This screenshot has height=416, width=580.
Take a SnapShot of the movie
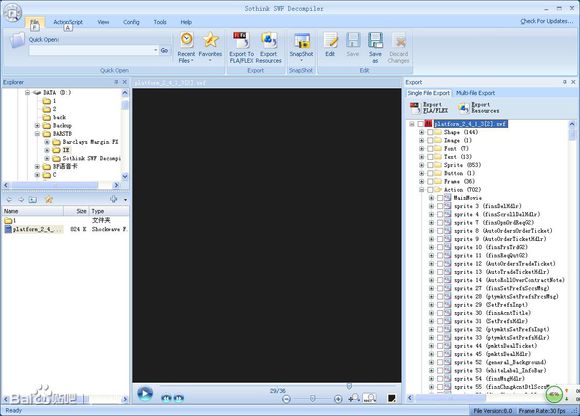pos(301,47)
